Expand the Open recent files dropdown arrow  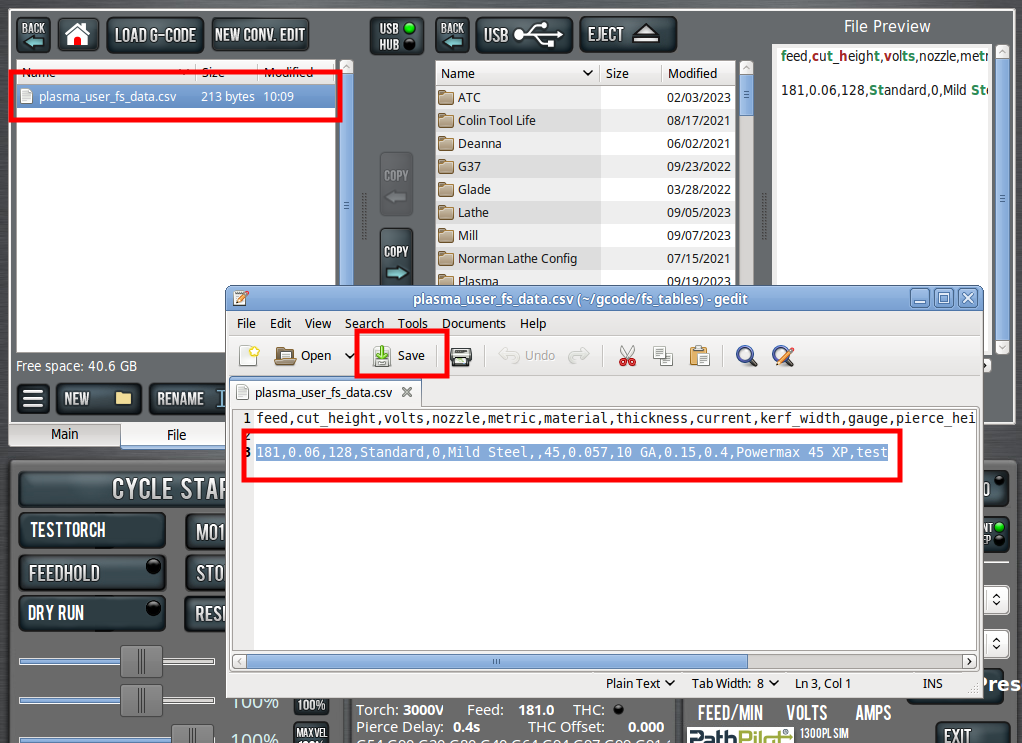click(349, 355)
